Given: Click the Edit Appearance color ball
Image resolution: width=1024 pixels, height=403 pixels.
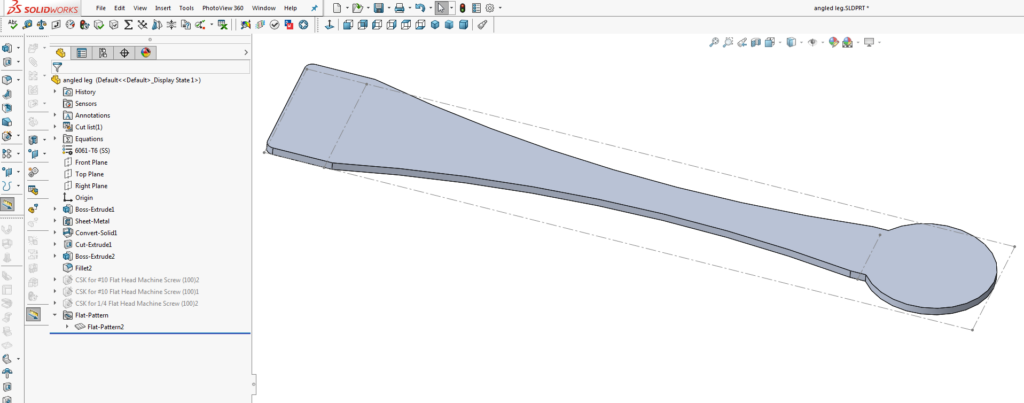Looking at the screenshot, I should [833, 42].
